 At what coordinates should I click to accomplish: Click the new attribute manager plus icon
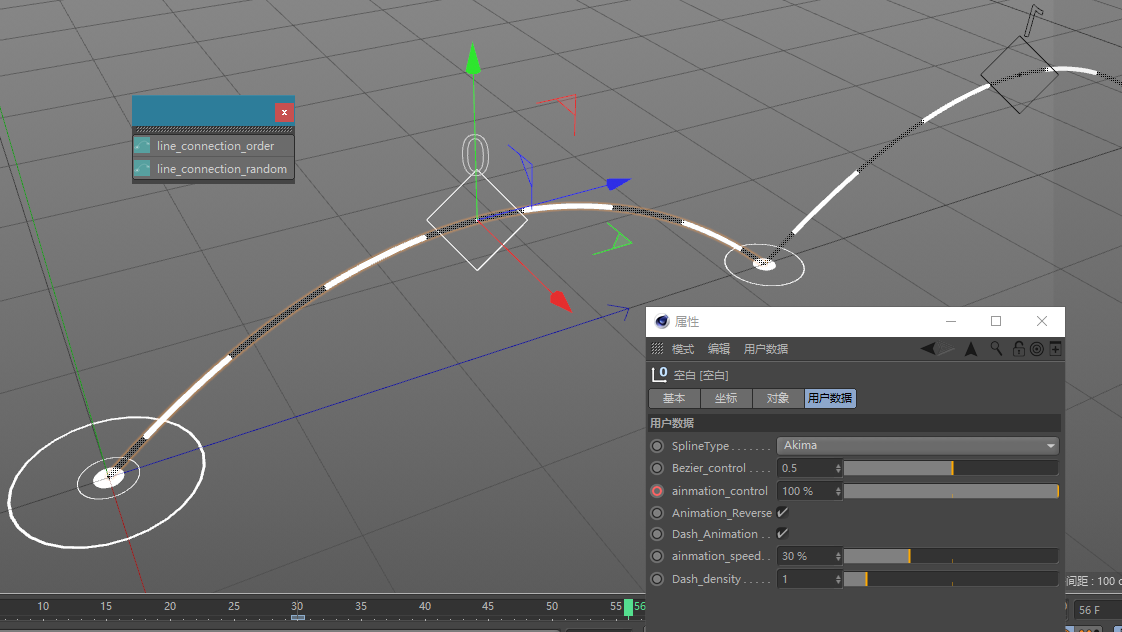pos(1055,349)
